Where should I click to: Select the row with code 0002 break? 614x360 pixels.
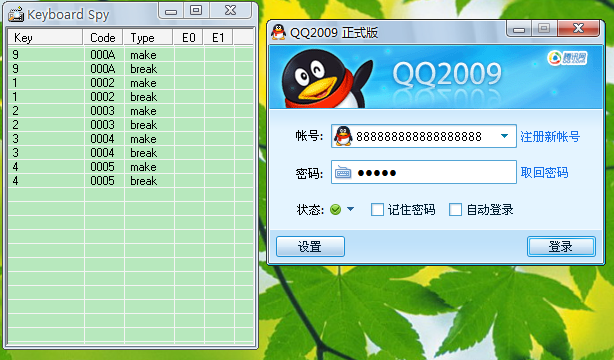[x=130, y=97]
